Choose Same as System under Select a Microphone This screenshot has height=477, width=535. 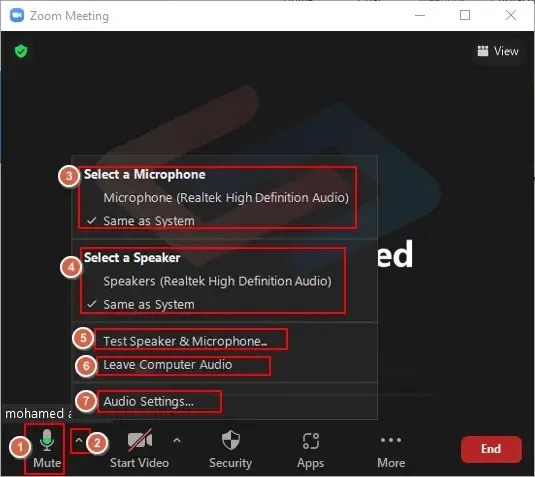pos(149,221)
